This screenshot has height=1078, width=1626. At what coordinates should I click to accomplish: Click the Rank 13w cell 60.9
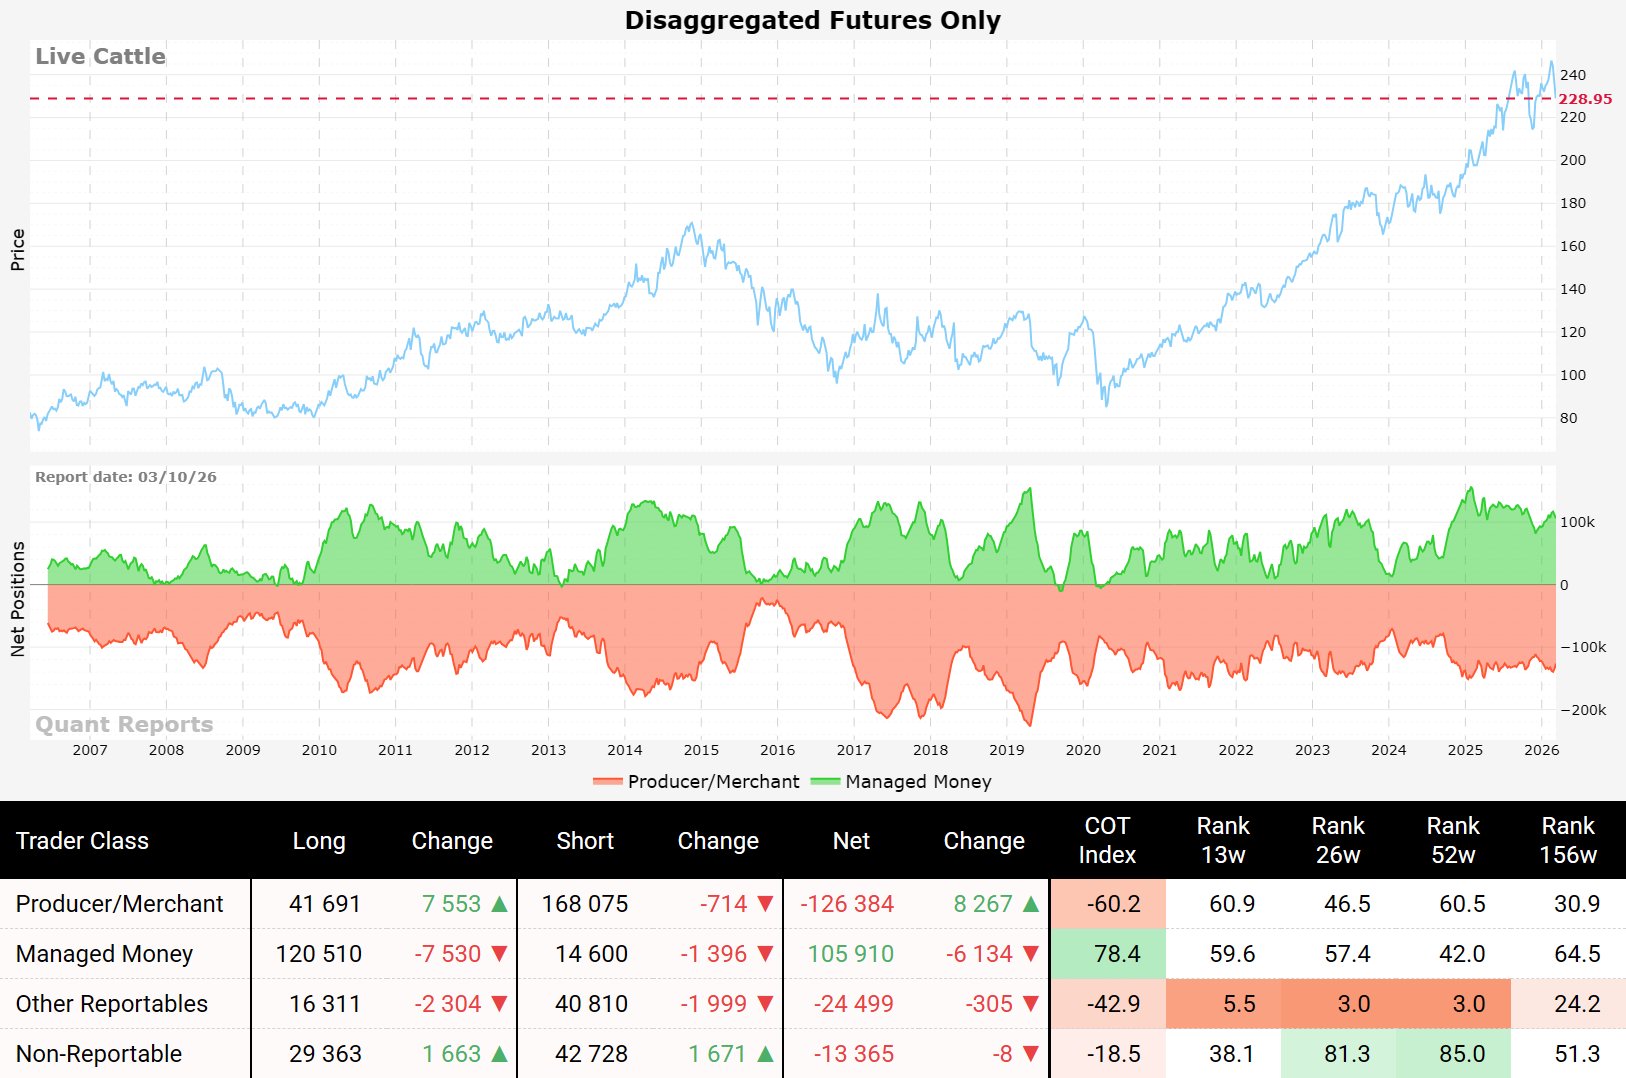[1223, 904]
